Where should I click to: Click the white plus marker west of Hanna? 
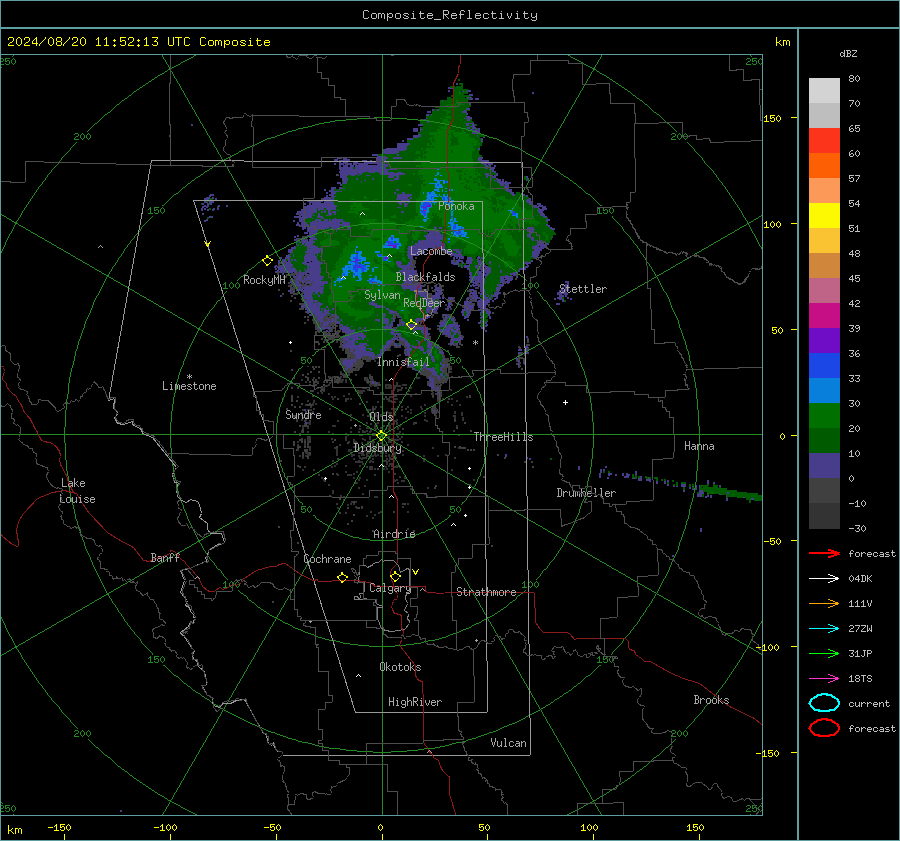[565, 402]
